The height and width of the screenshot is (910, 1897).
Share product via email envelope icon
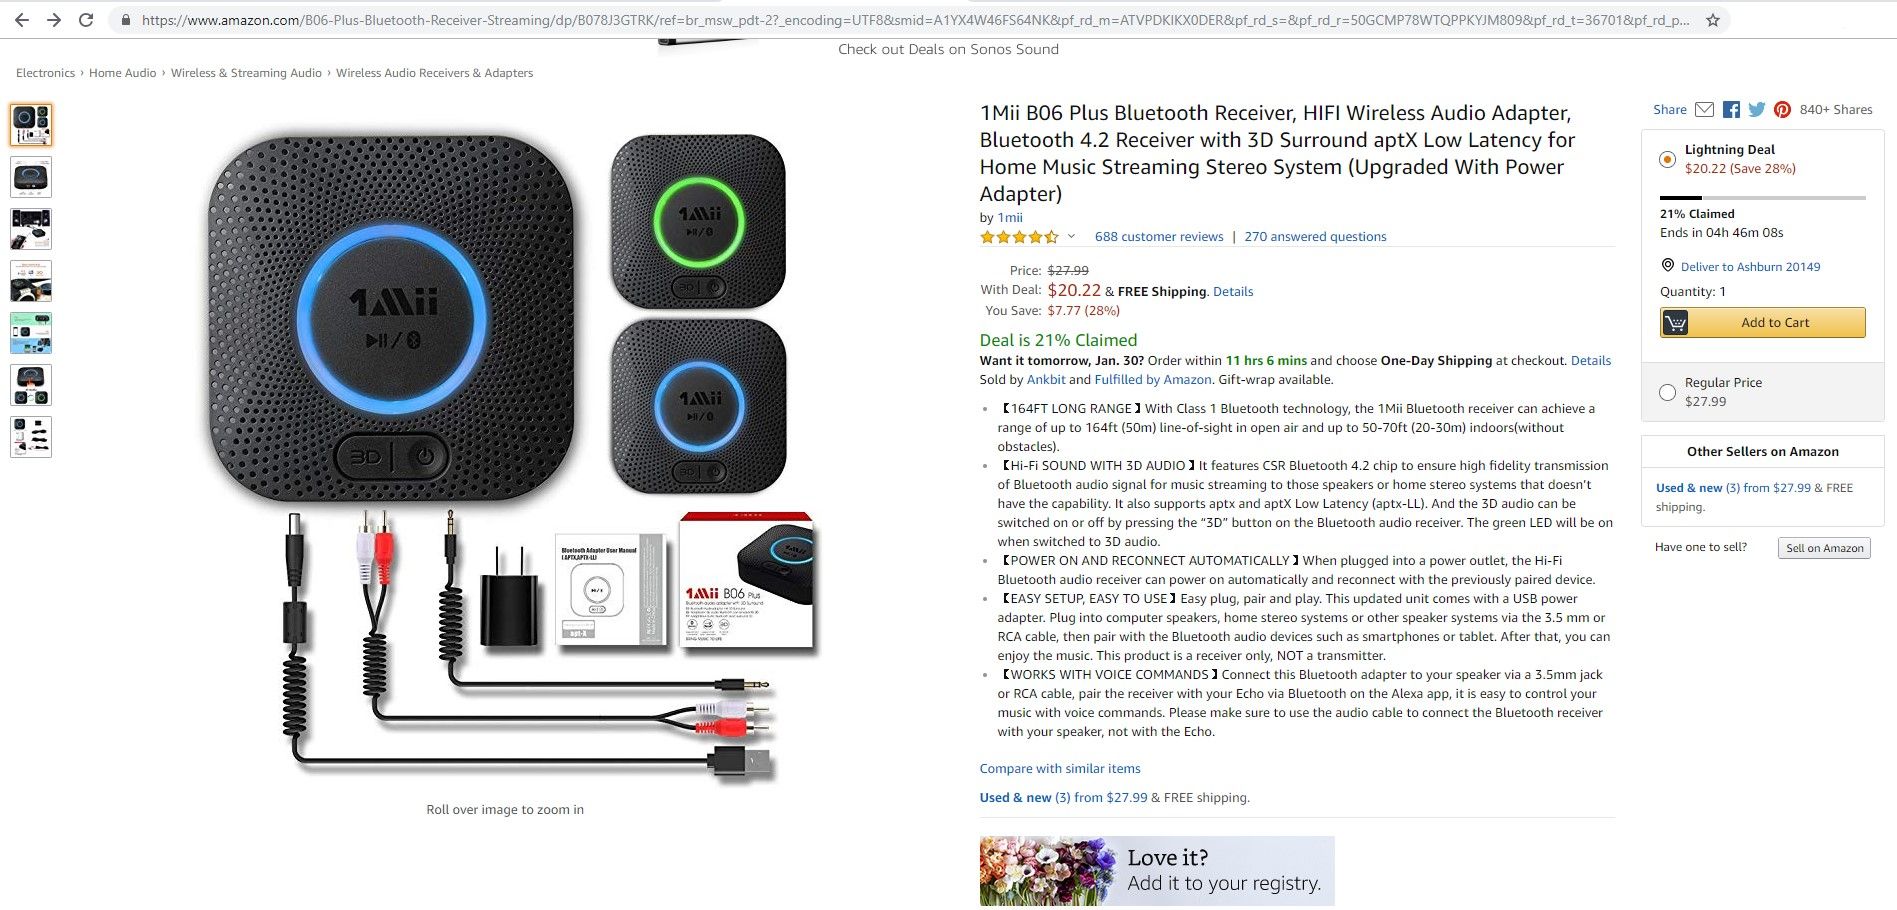1705,110
